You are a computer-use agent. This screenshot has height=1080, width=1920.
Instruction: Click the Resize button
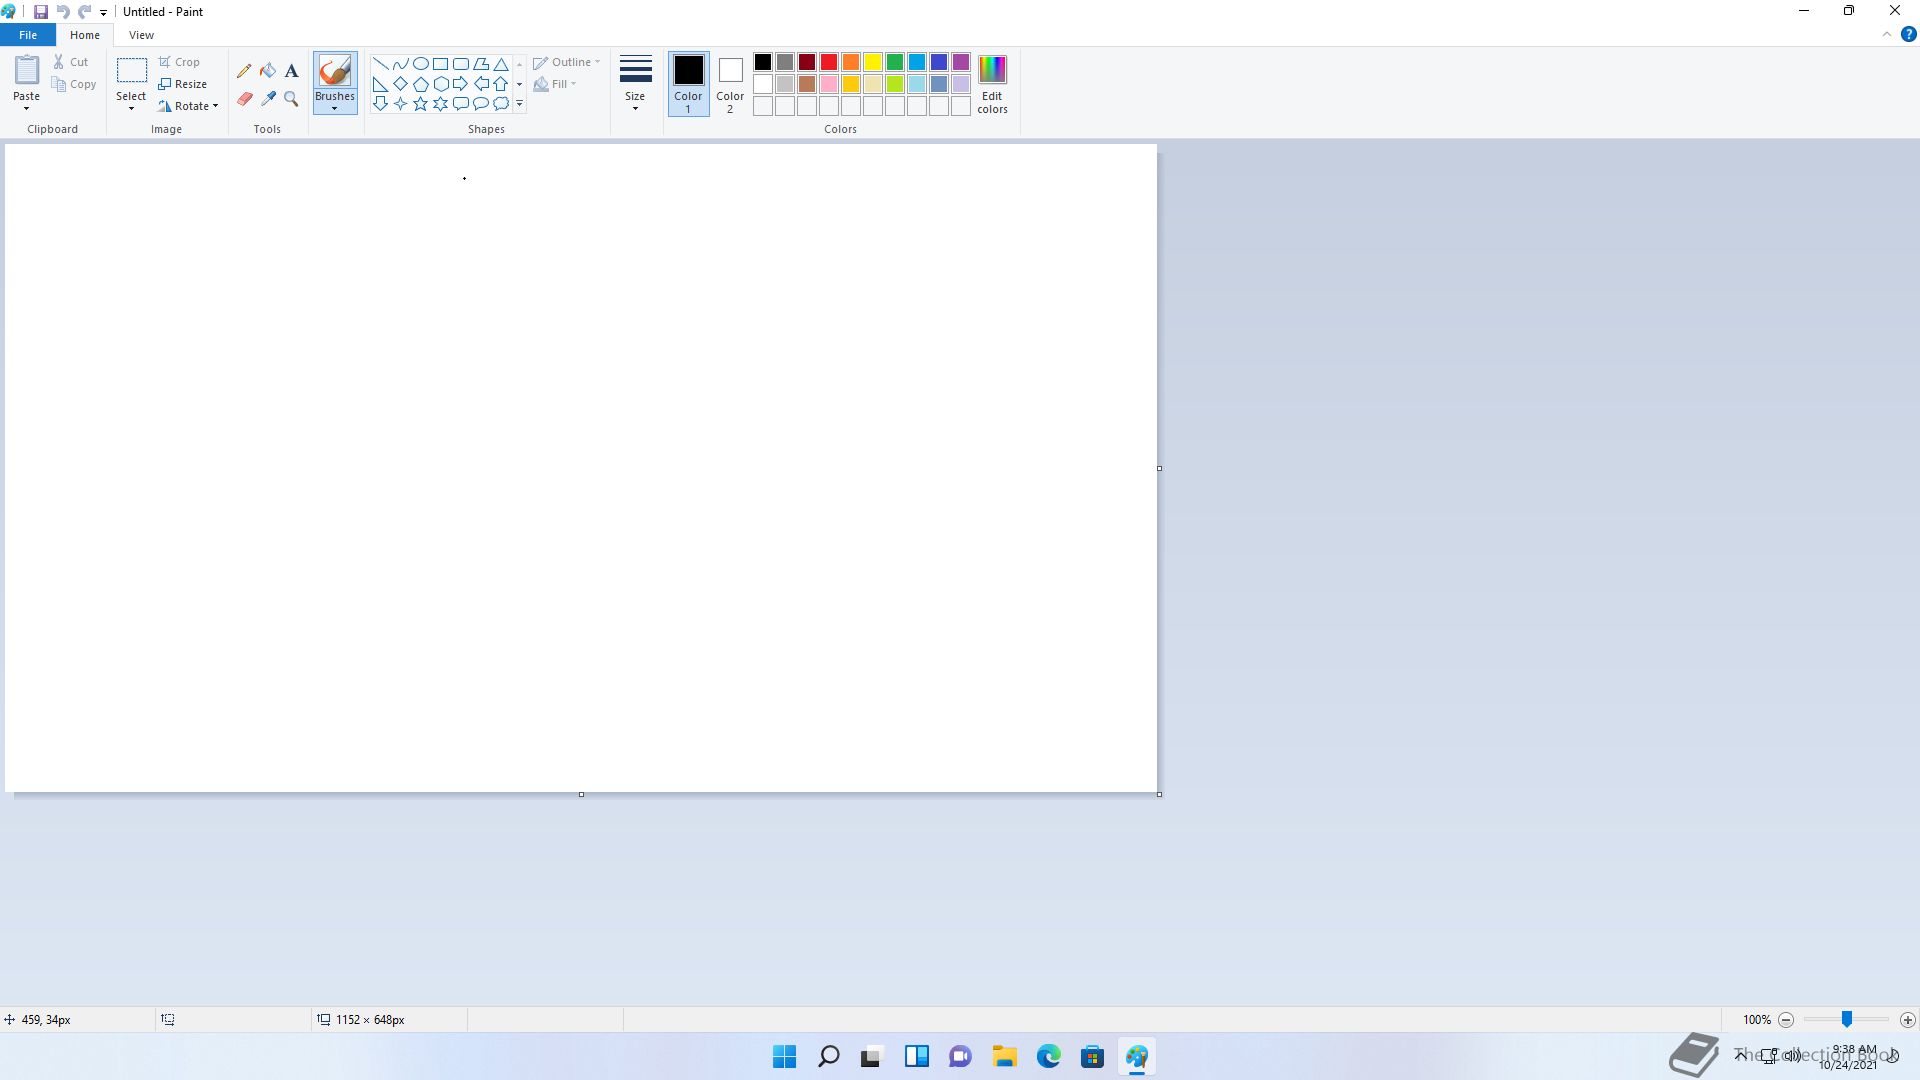[183, 84]
